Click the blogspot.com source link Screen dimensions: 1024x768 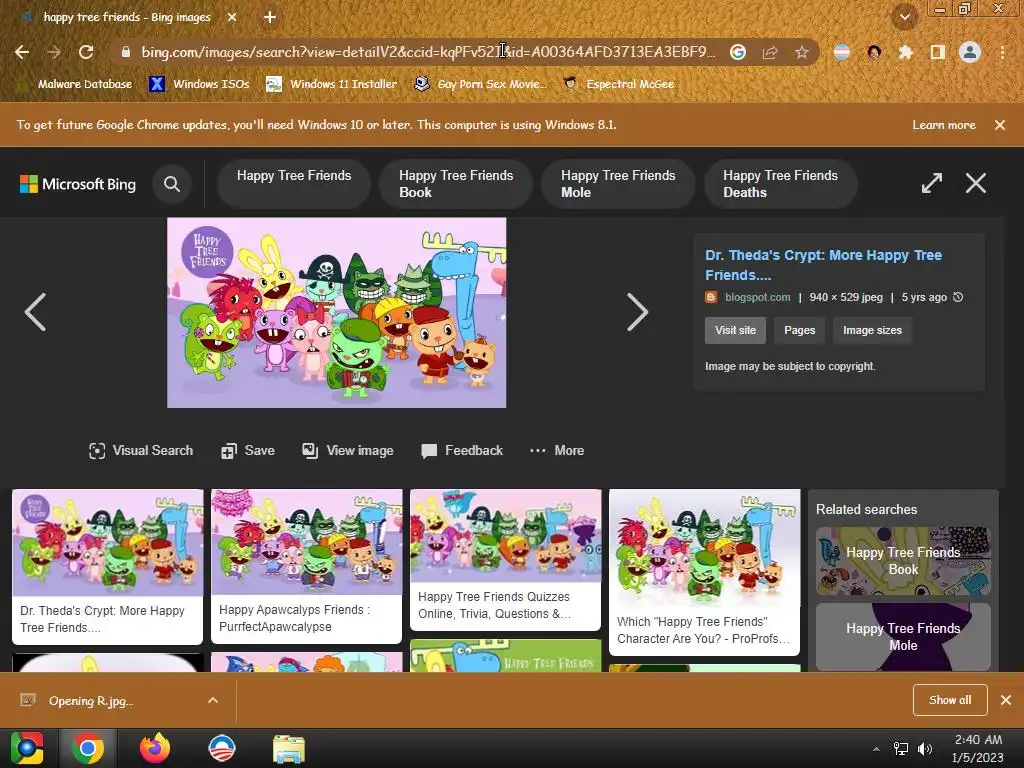(x=758, y=297)
